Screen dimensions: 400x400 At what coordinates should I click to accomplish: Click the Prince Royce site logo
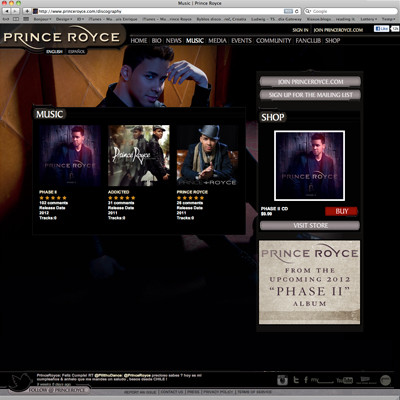click(61, 37)
